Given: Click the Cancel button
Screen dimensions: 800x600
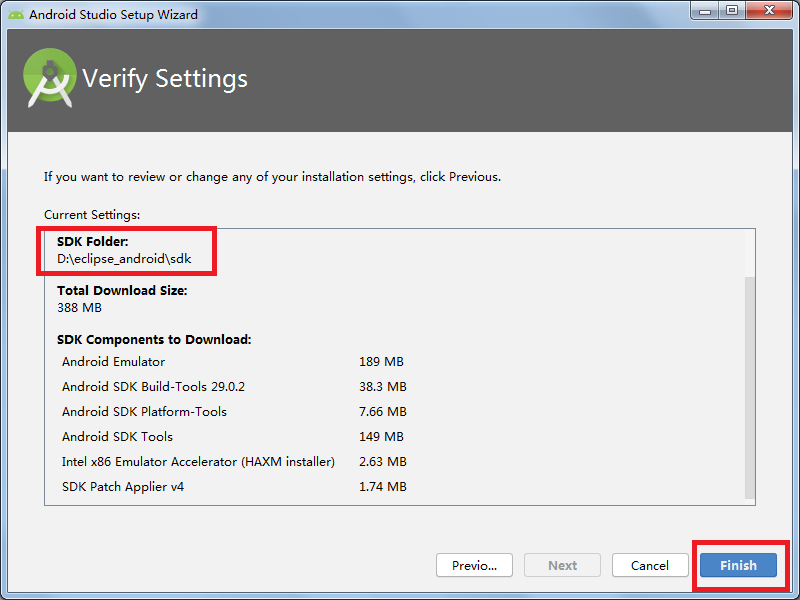Looking at the screenshot, I should pyautogui.click(x=649, y=565).
